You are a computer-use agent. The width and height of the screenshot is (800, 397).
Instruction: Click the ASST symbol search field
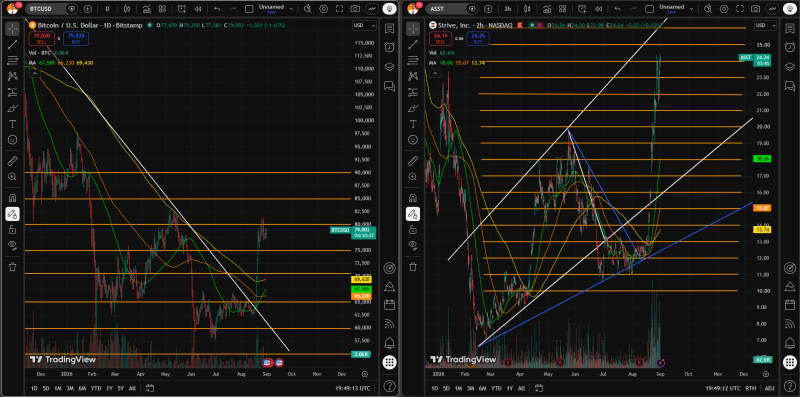pyautogui.click(x=442, y=9)
